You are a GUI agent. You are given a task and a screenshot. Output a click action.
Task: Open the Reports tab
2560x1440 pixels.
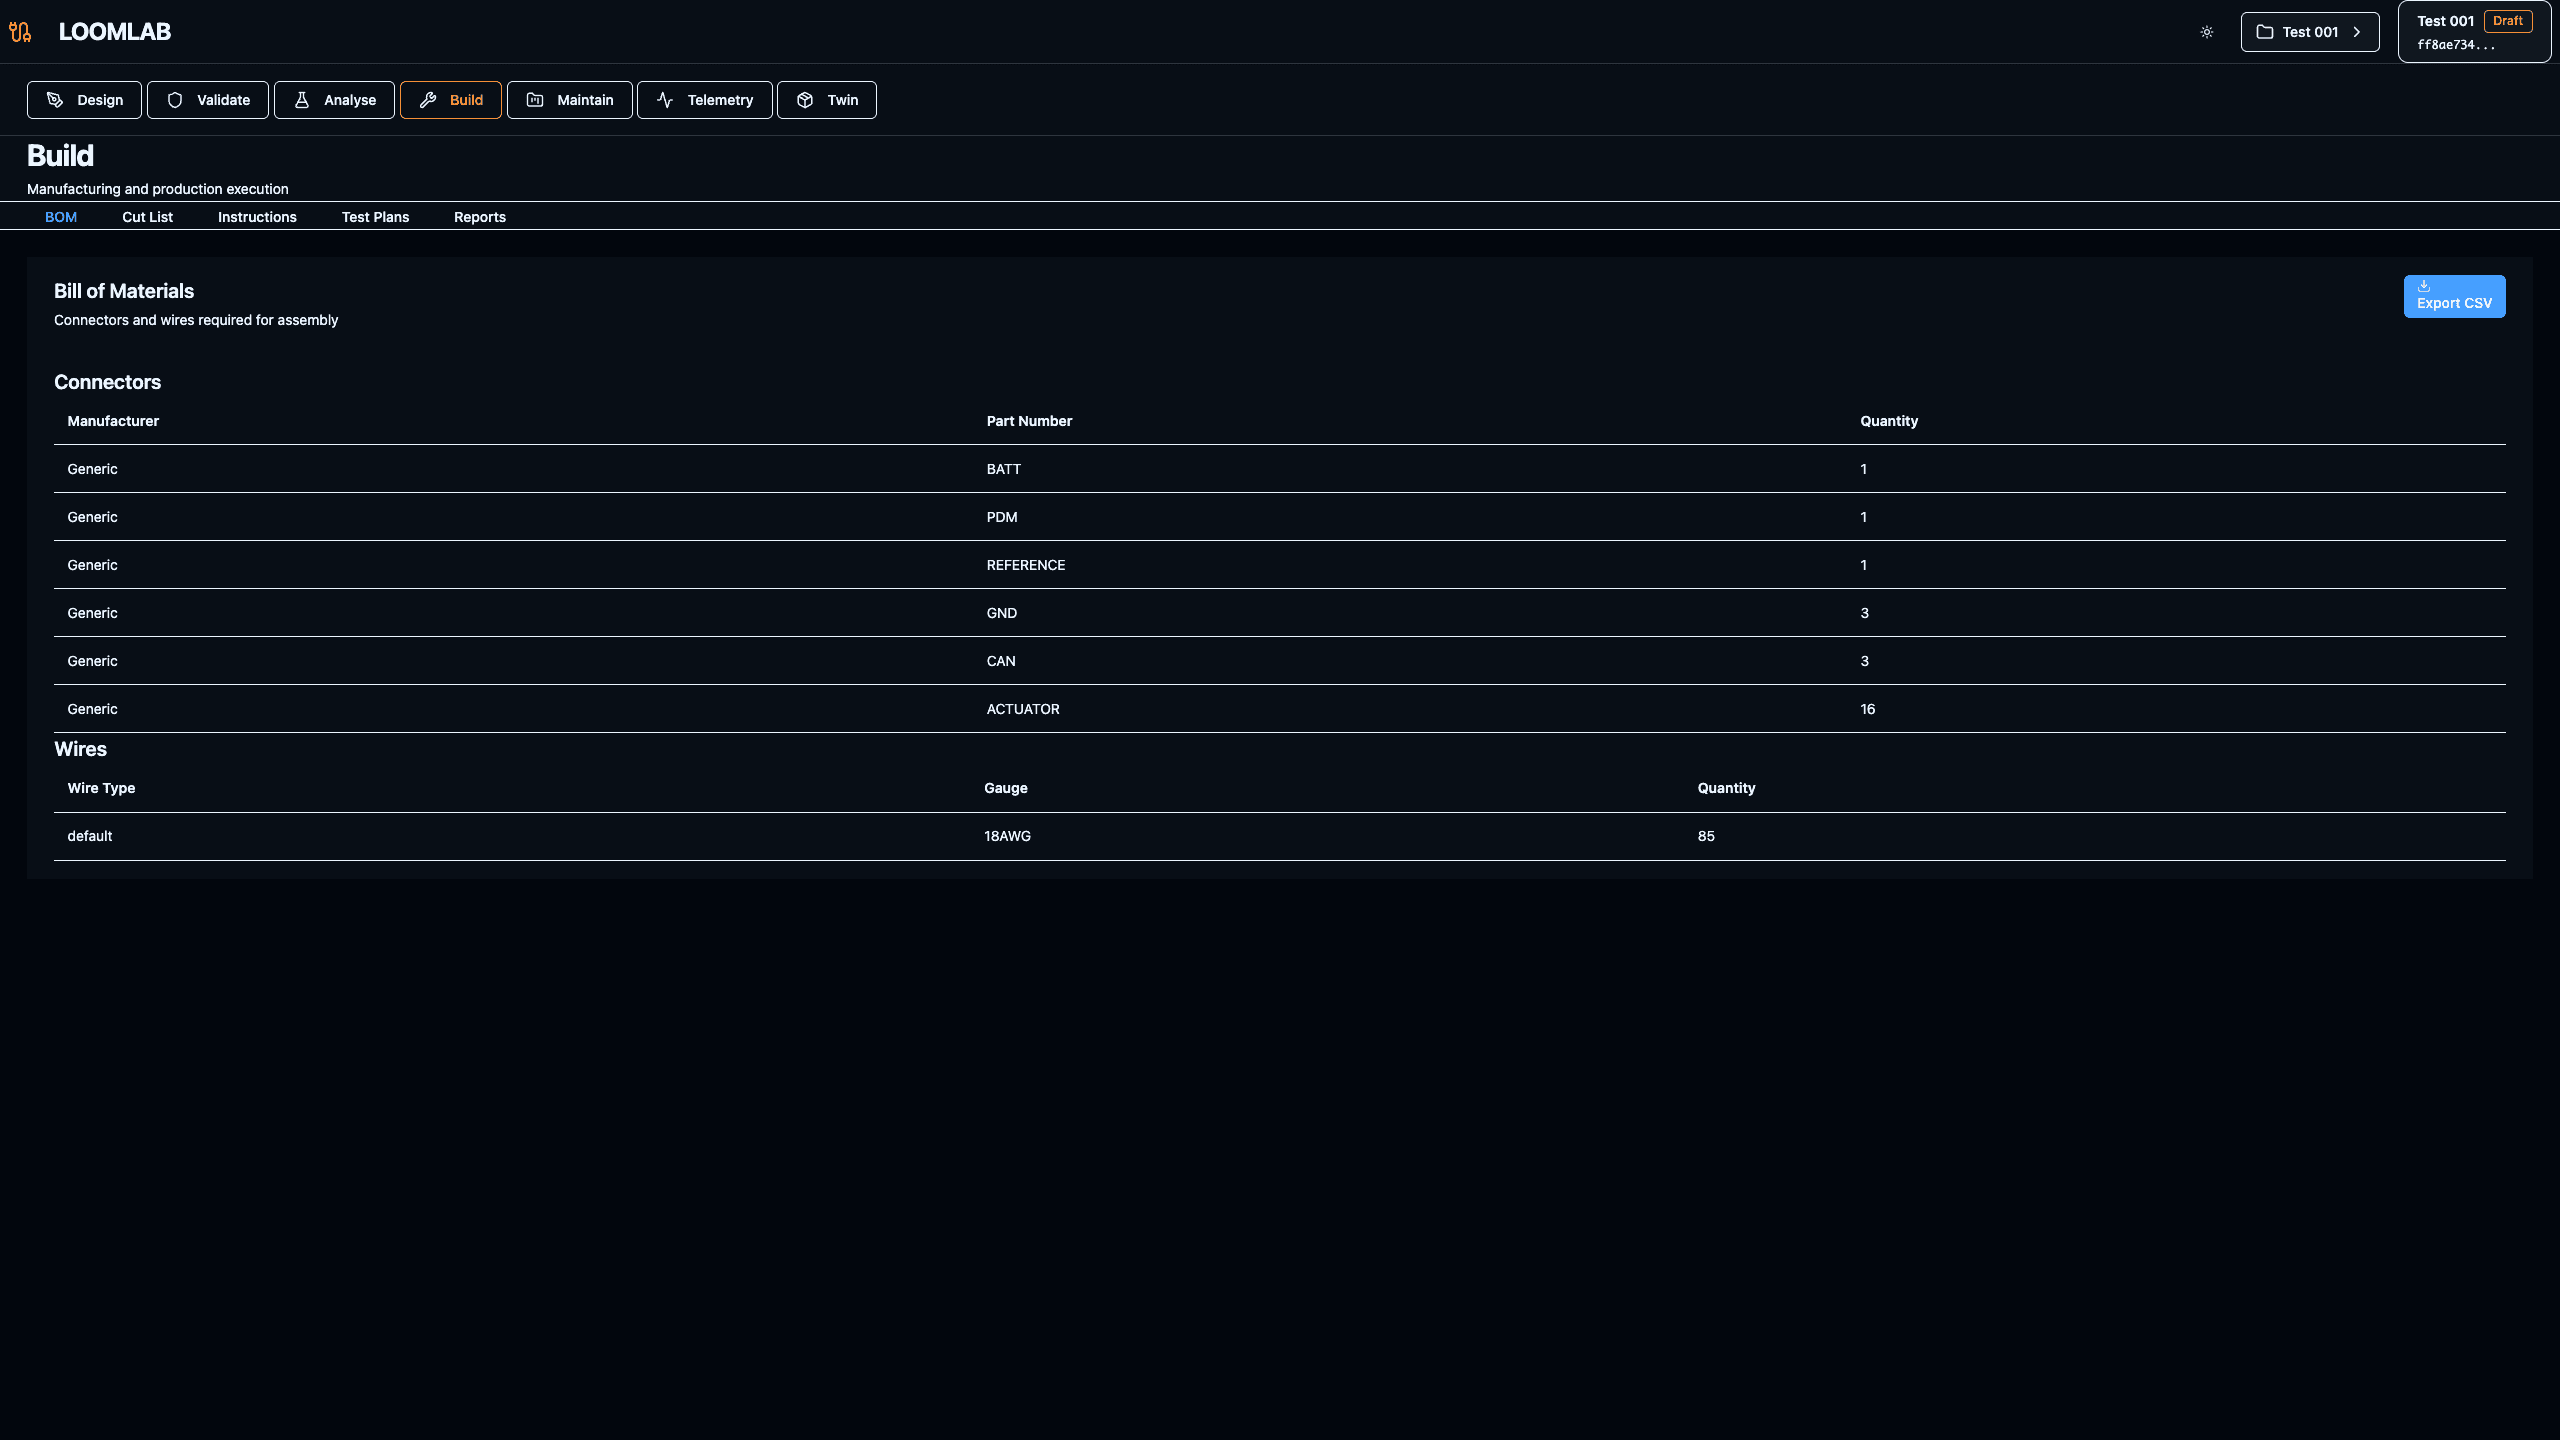pos(480,217)
